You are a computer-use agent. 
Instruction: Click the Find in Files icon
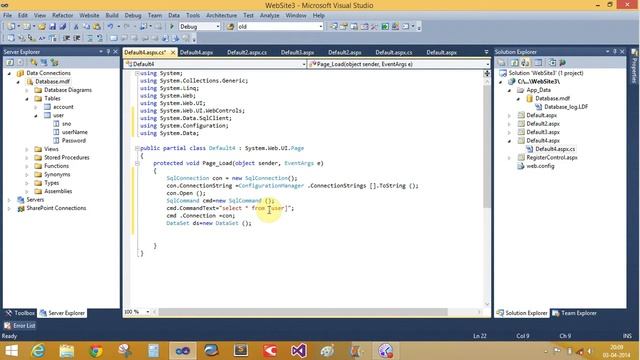click(231, 27)
